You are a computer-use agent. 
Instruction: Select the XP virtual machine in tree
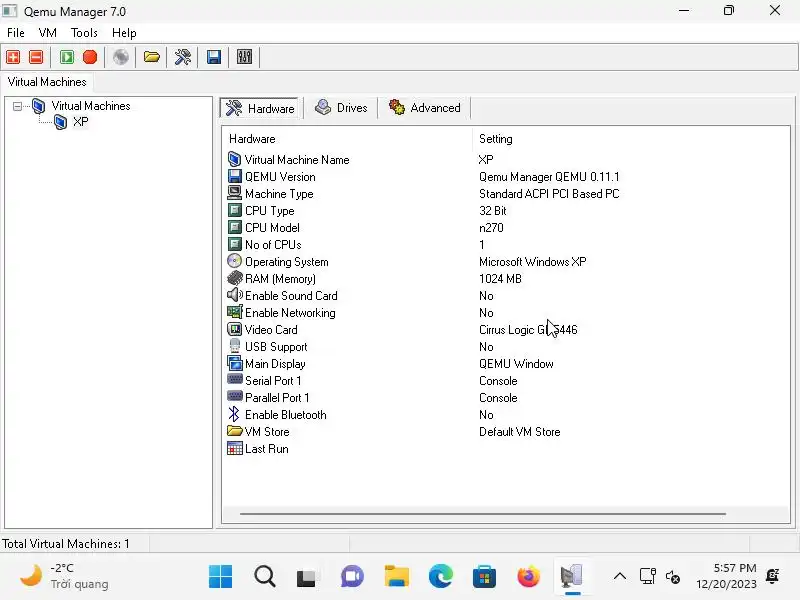click(80, 122)
